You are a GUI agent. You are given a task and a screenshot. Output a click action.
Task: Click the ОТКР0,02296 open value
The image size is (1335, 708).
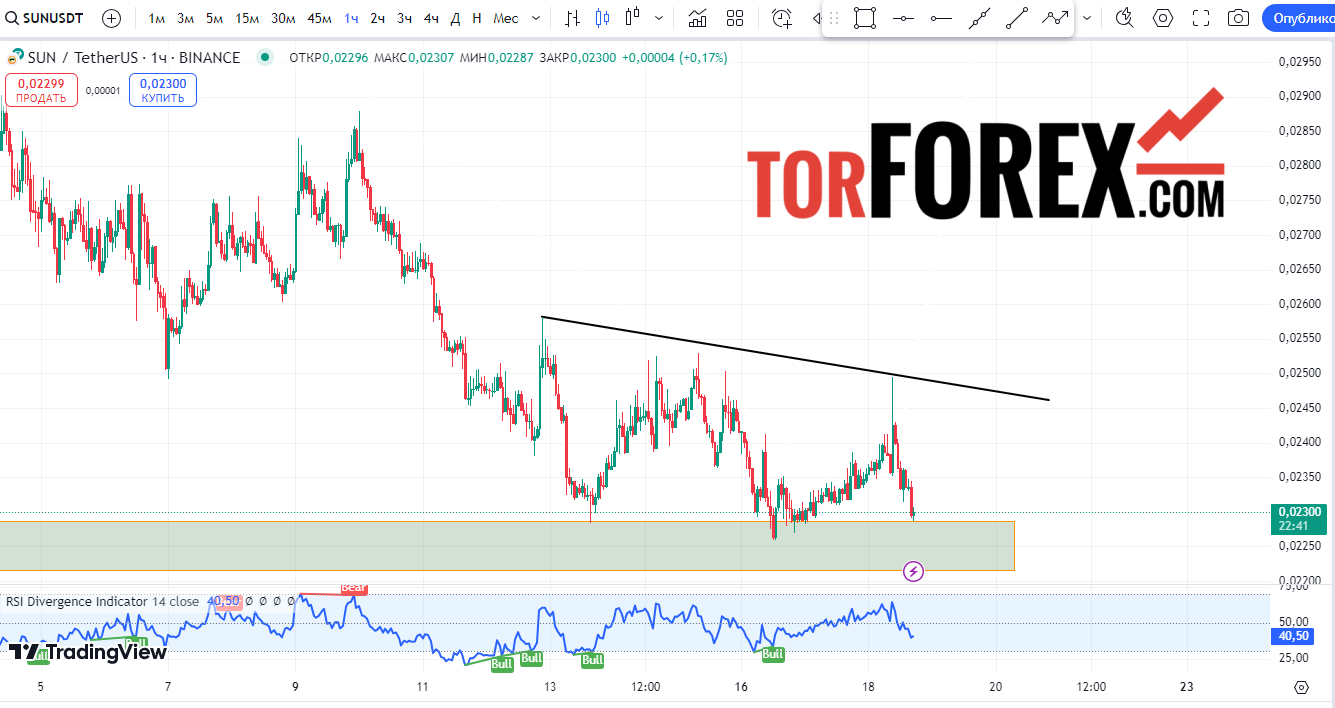point(329,58)
